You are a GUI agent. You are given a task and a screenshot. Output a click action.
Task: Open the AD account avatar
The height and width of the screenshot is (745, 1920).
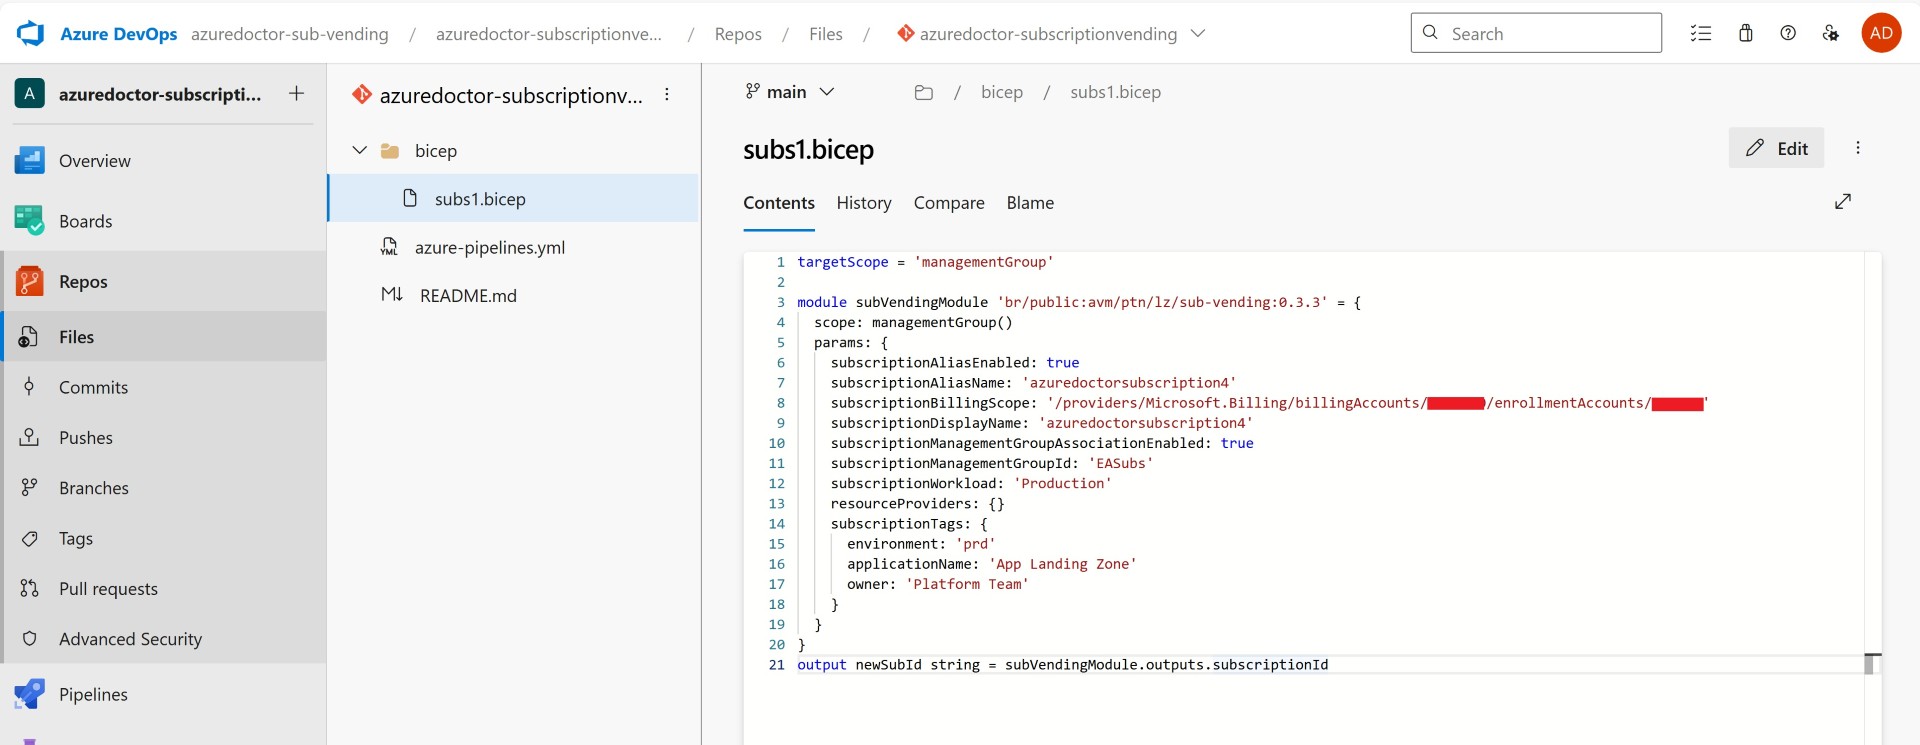[x=1881, y=33]
